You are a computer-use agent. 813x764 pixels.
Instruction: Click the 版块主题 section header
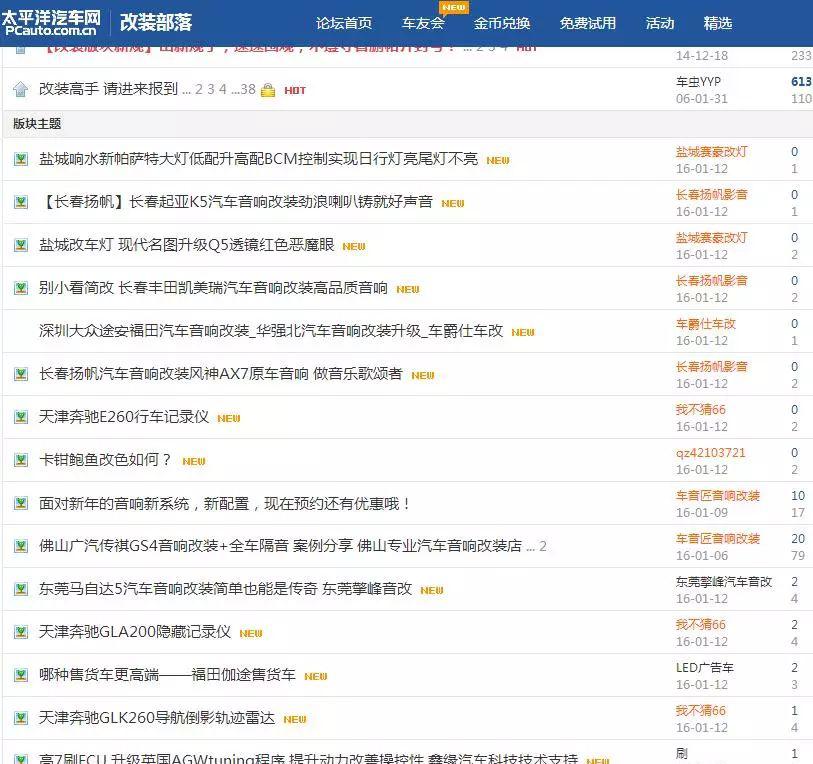point(37,123)
